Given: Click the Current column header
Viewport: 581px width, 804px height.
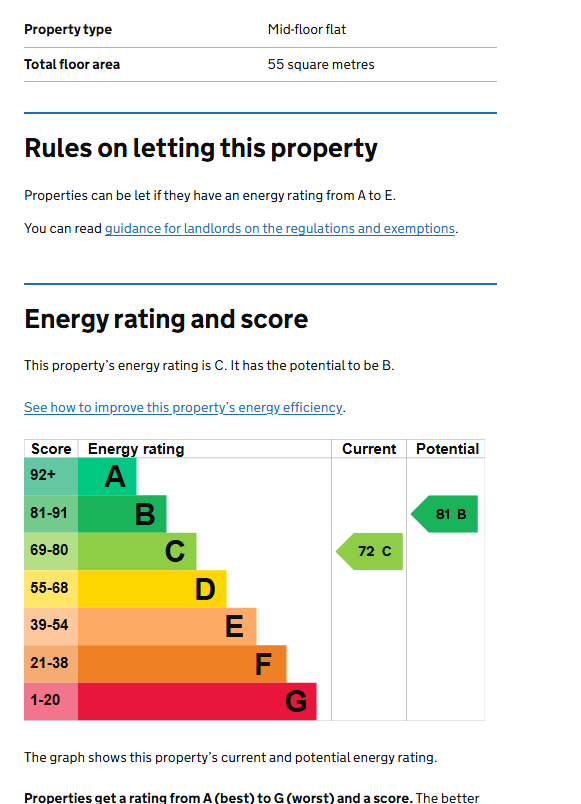Looking at the screenshot, I should point(369,449).
